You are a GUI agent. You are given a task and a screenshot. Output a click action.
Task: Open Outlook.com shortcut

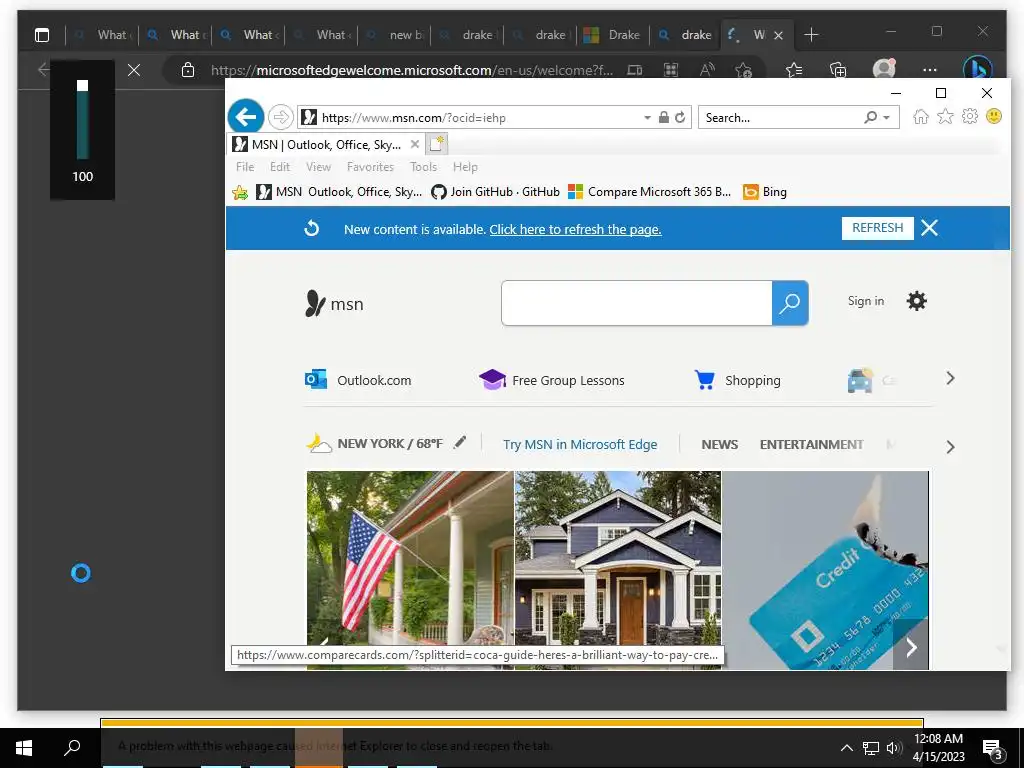(x=358, y=380)
